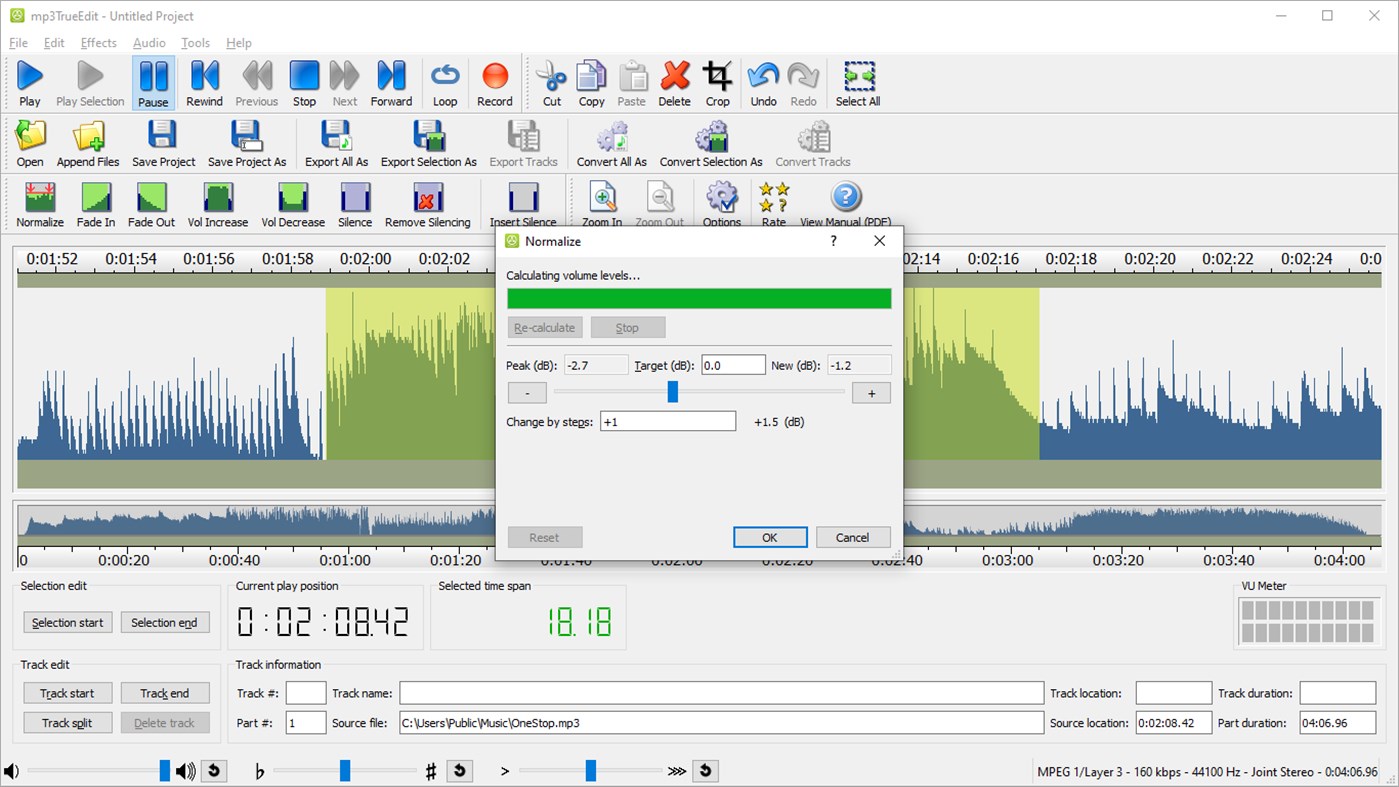Click the Rate icon
The height and width of the screenshot is (787, 1399).
(773, 203)
